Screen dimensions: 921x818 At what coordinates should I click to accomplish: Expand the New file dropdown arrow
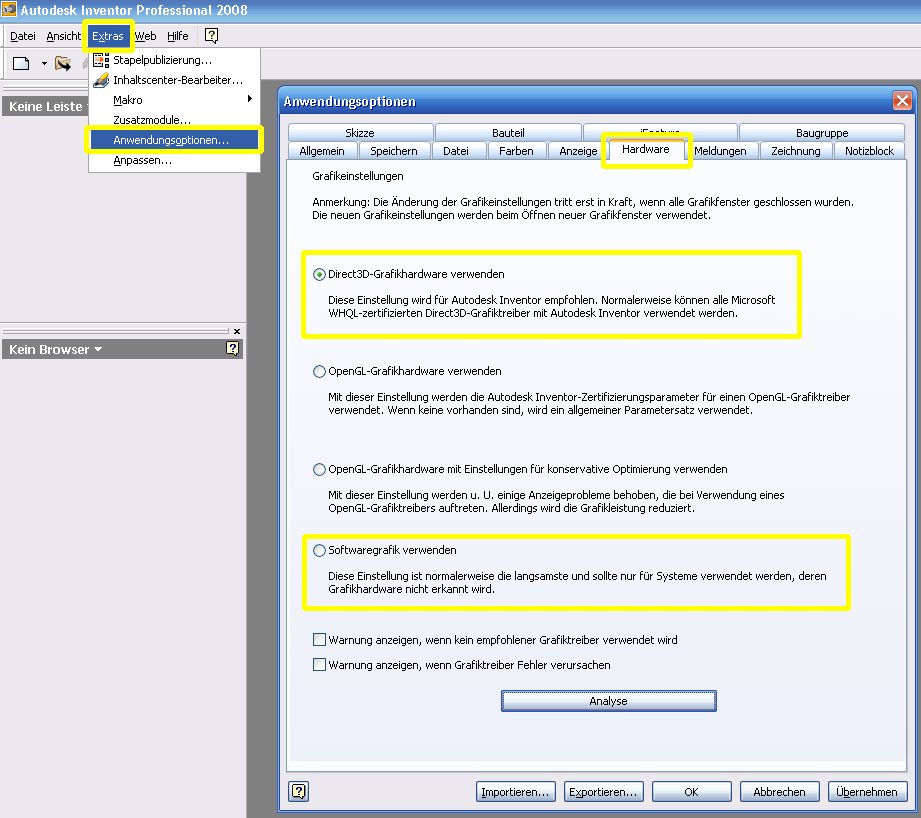pos(44,63)
